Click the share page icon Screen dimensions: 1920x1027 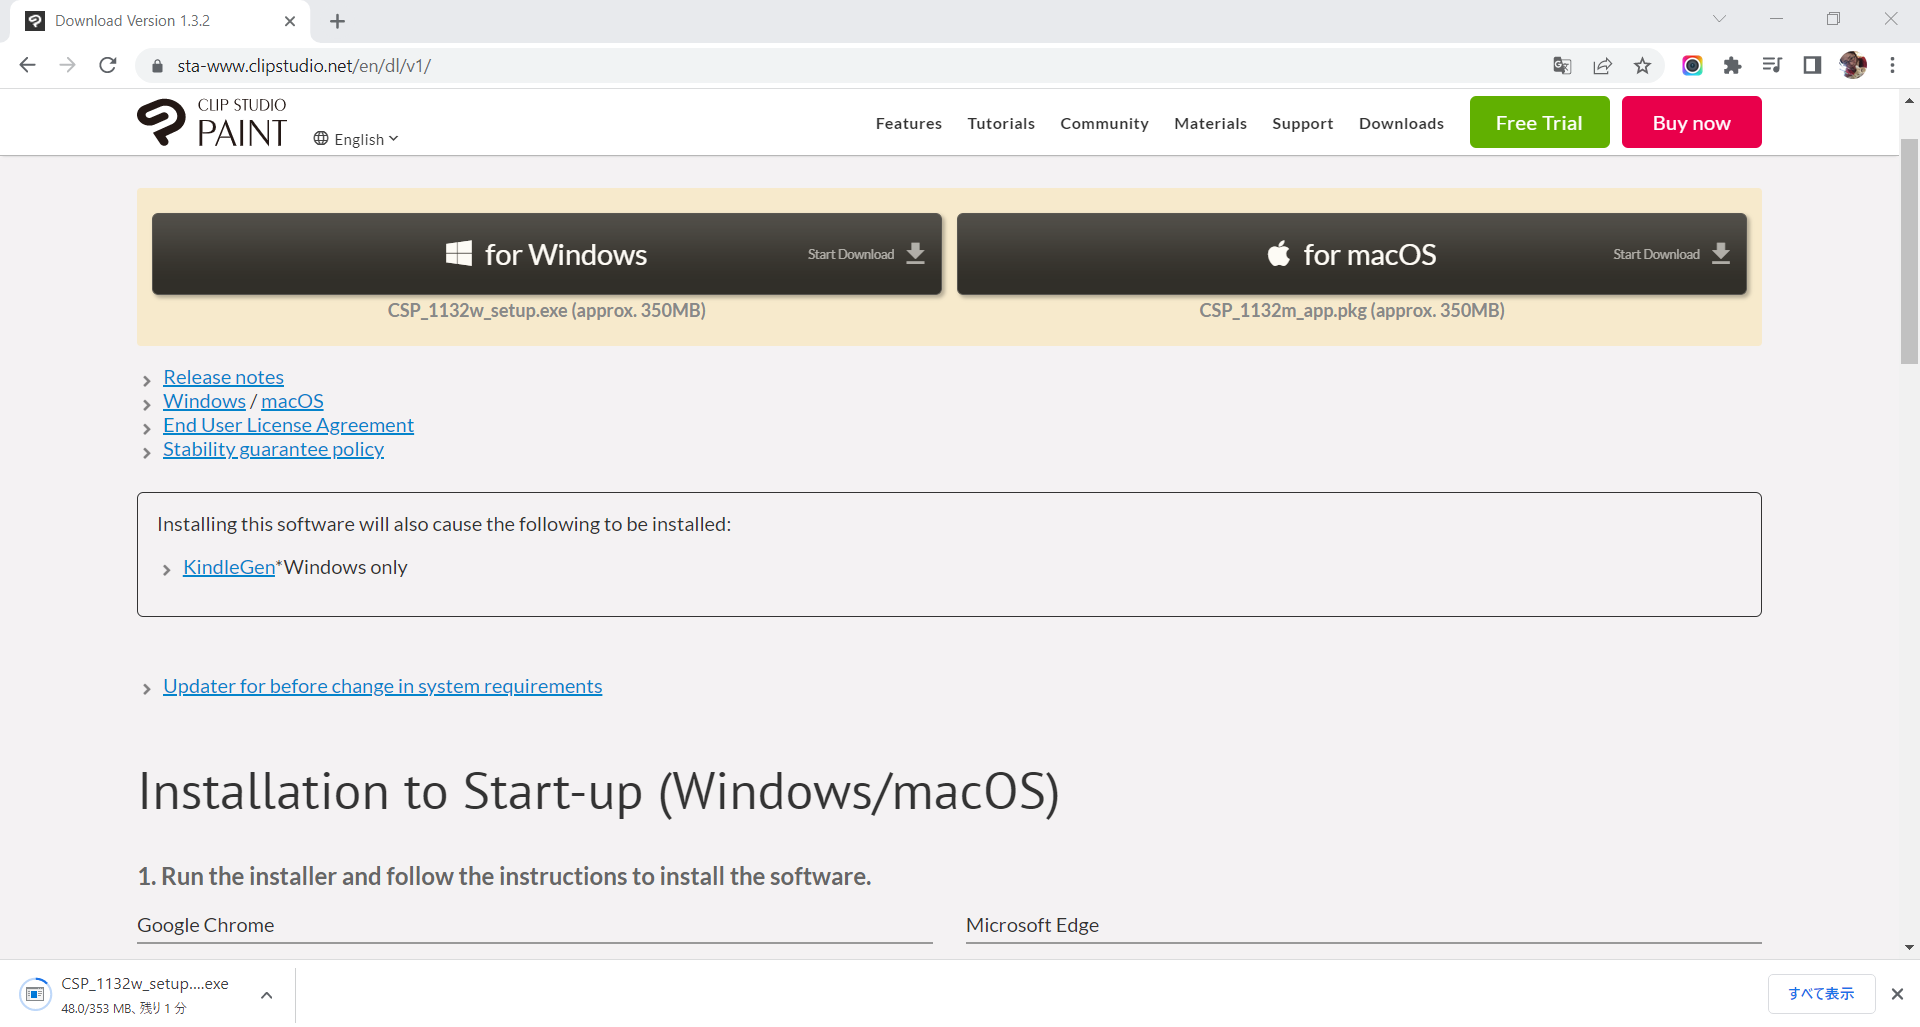point(1602,66)
